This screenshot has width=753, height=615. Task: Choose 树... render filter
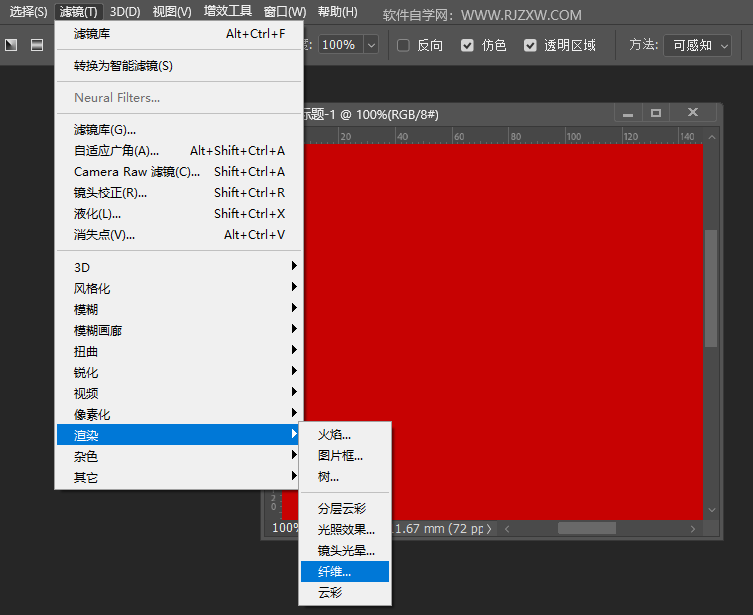(x=345, y=477)
